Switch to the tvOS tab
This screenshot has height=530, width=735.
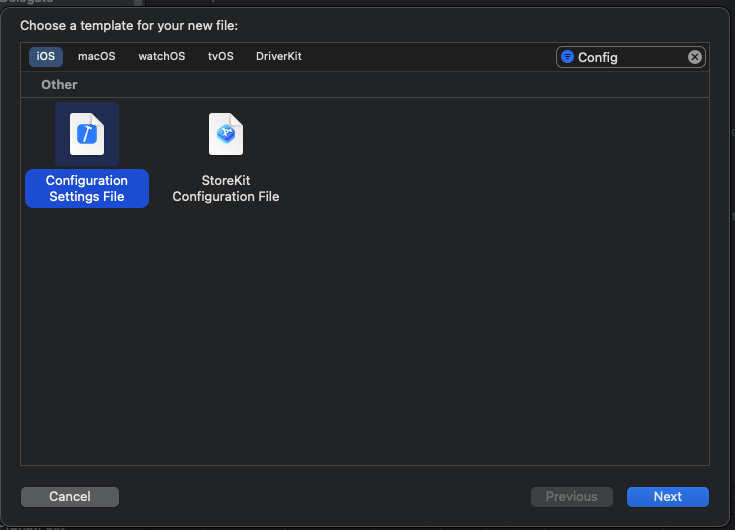221,56
